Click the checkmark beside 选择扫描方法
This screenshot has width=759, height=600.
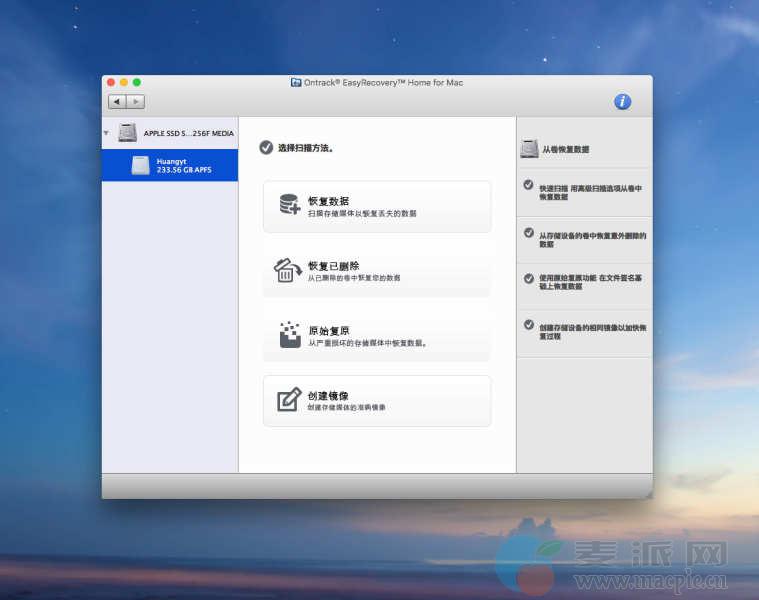point(266,147)
